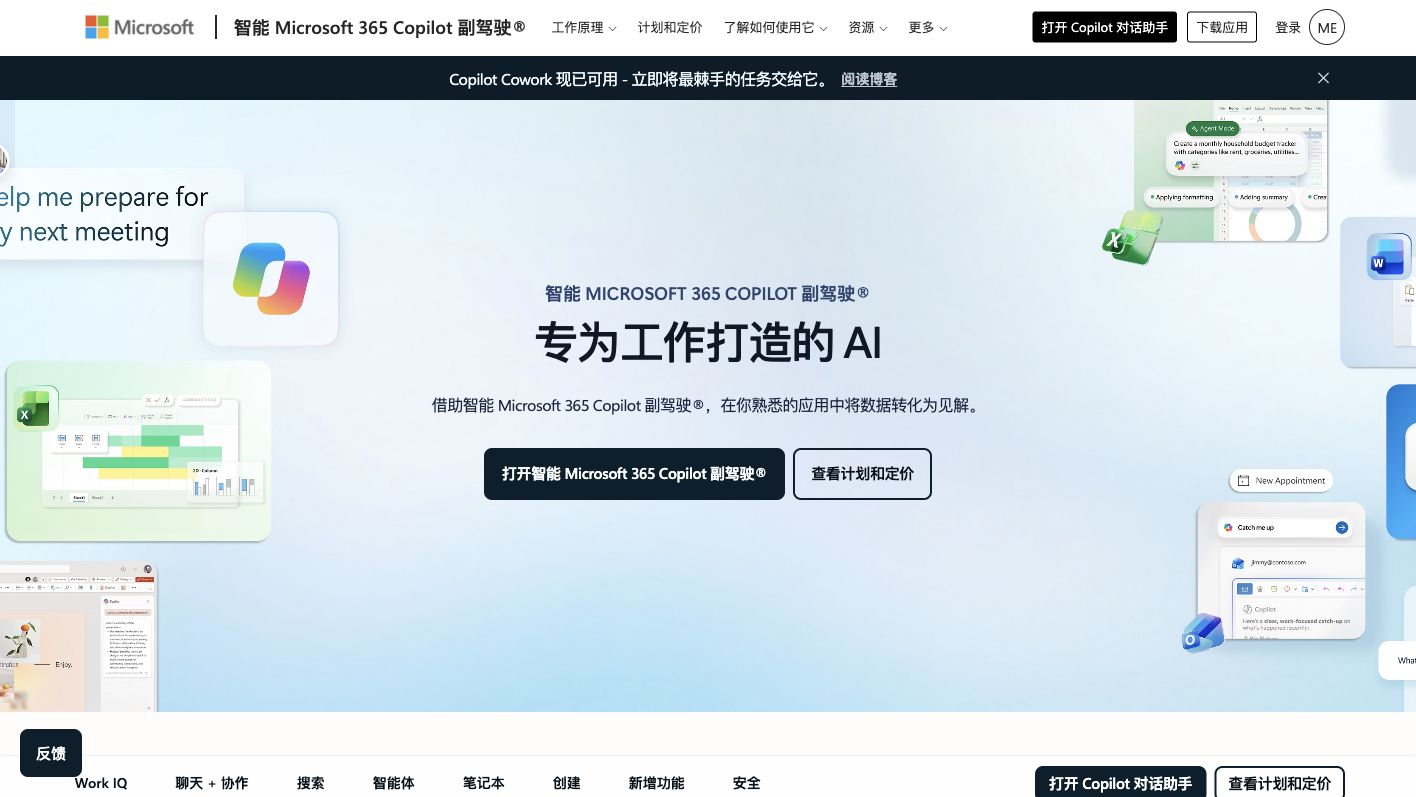The width and height of the screenshot is (1416, 797).
Task: Open the 计划和定价 nav link
Action: point(670,28)
